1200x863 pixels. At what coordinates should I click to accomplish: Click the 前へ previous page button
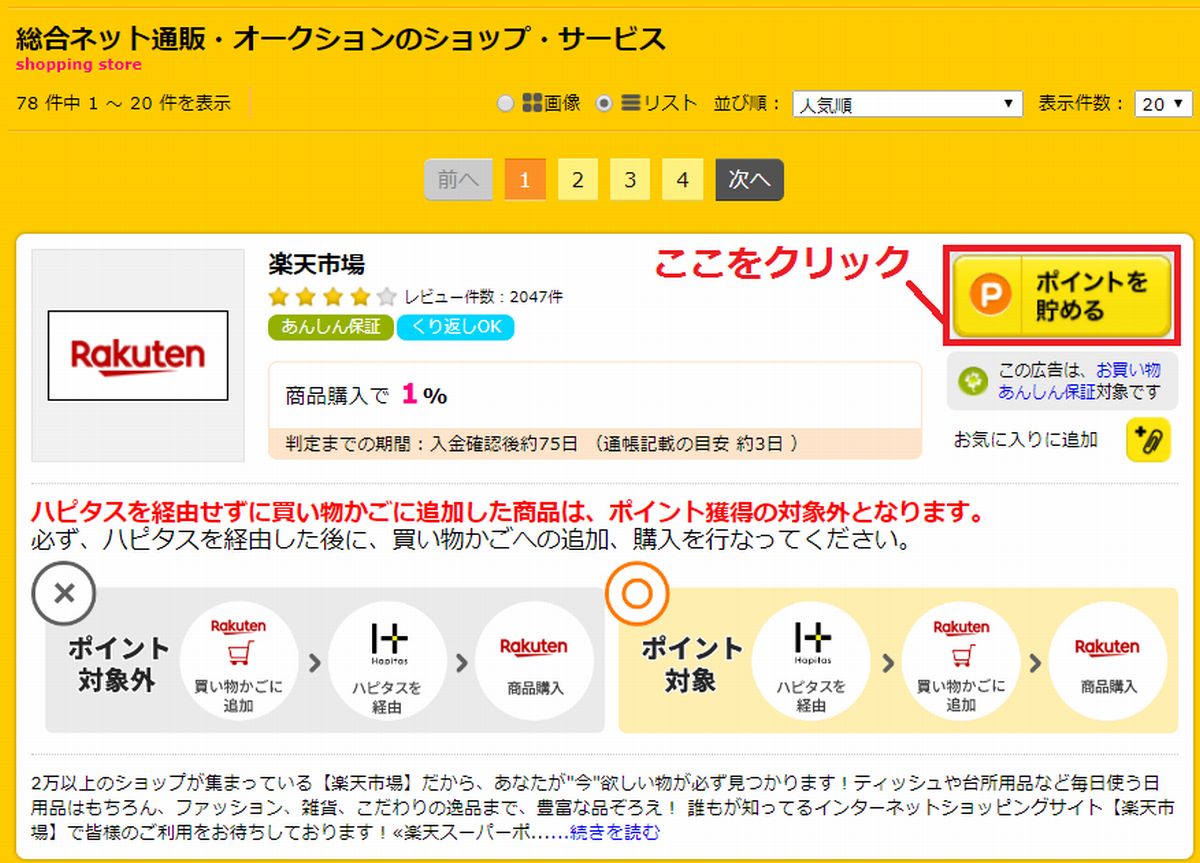(458, 180)
